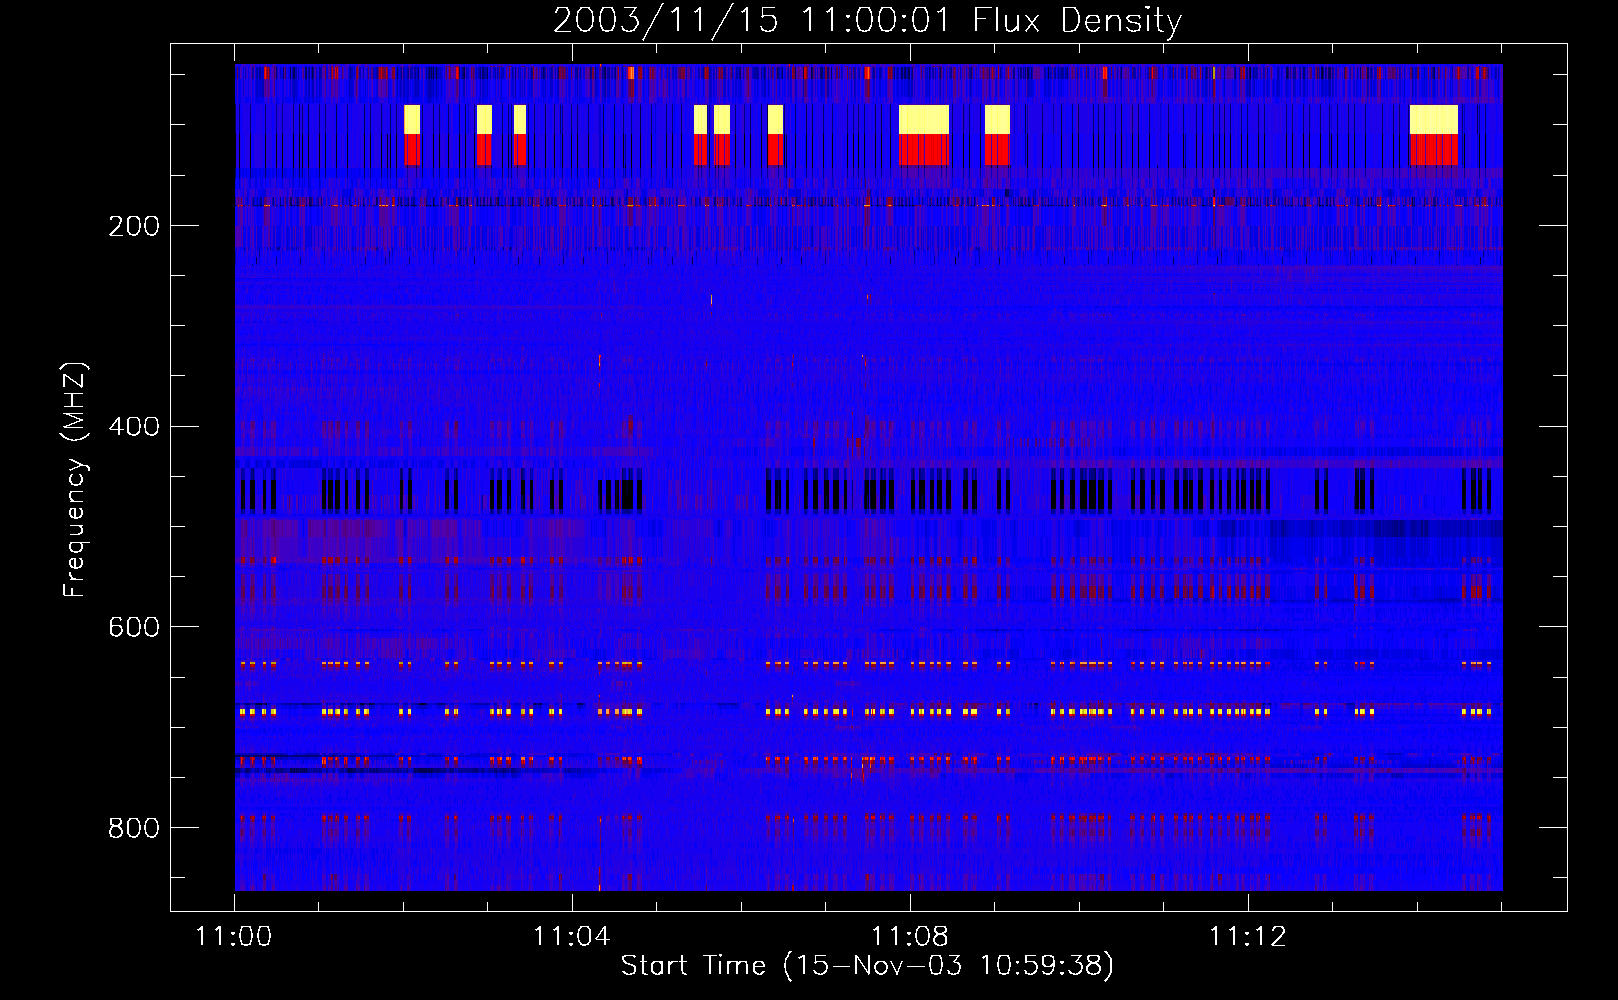The image size is (1618, 1000).
Task: Click the yellow burst block near 11:14
Action: coord(1434,120)
